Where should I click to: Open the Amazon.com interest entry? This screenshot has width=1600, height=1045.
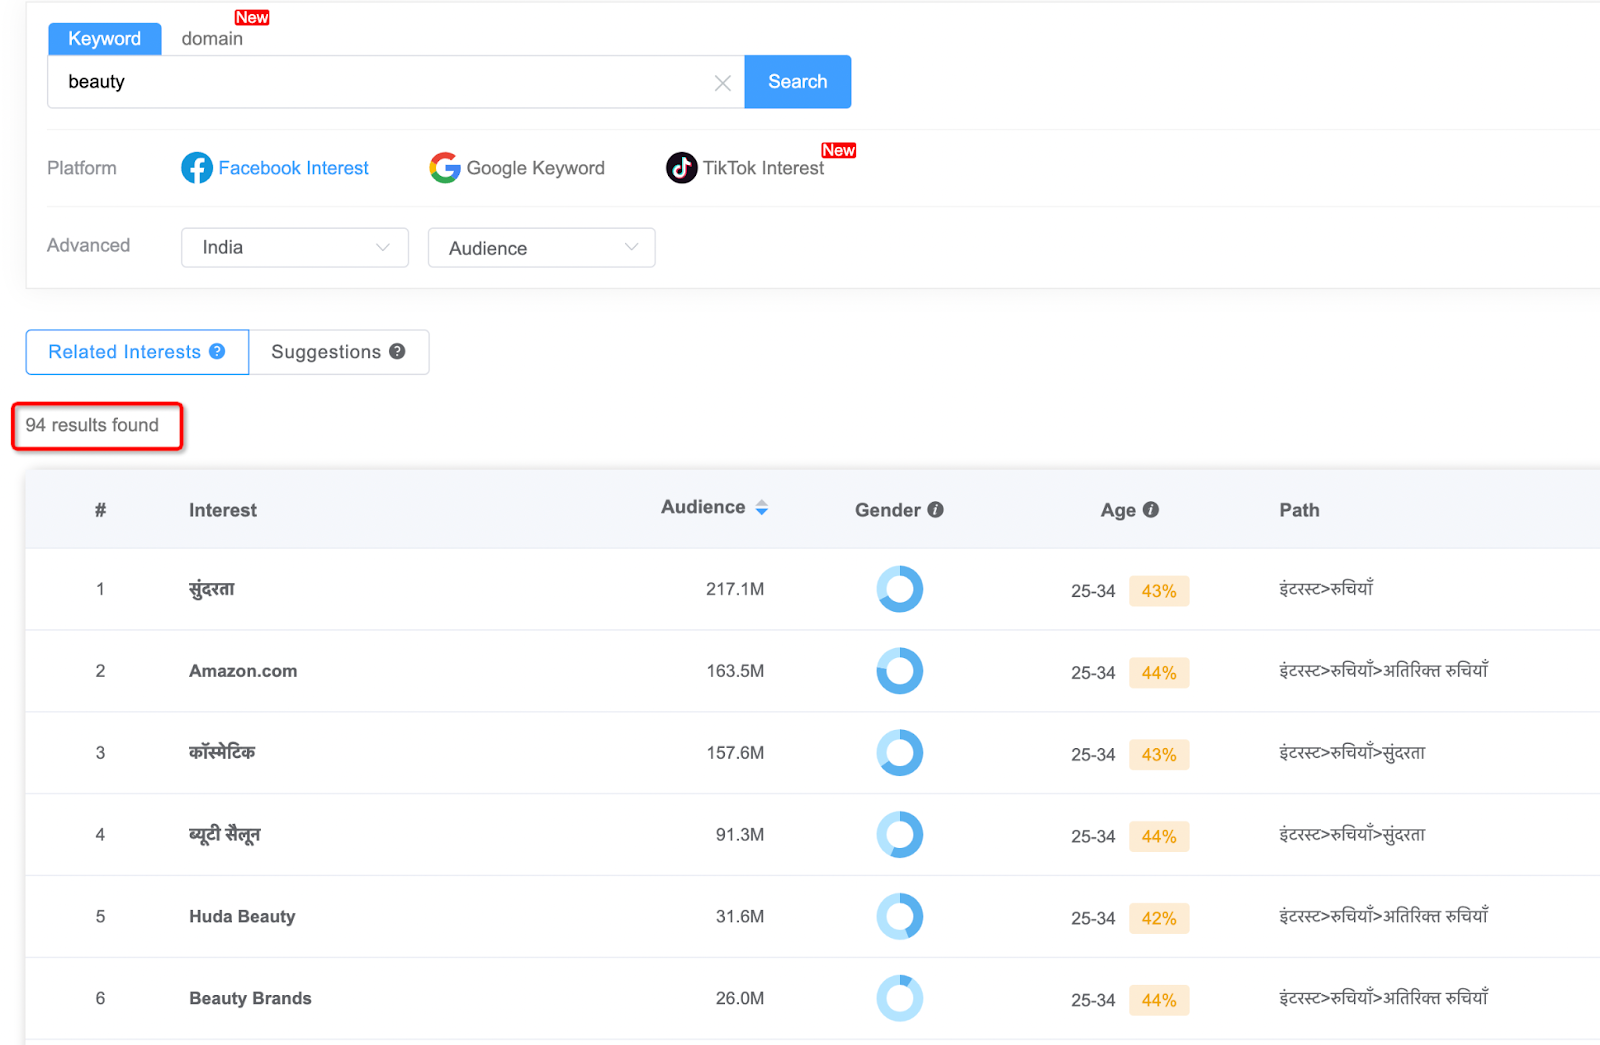click(x=242, y=671)
